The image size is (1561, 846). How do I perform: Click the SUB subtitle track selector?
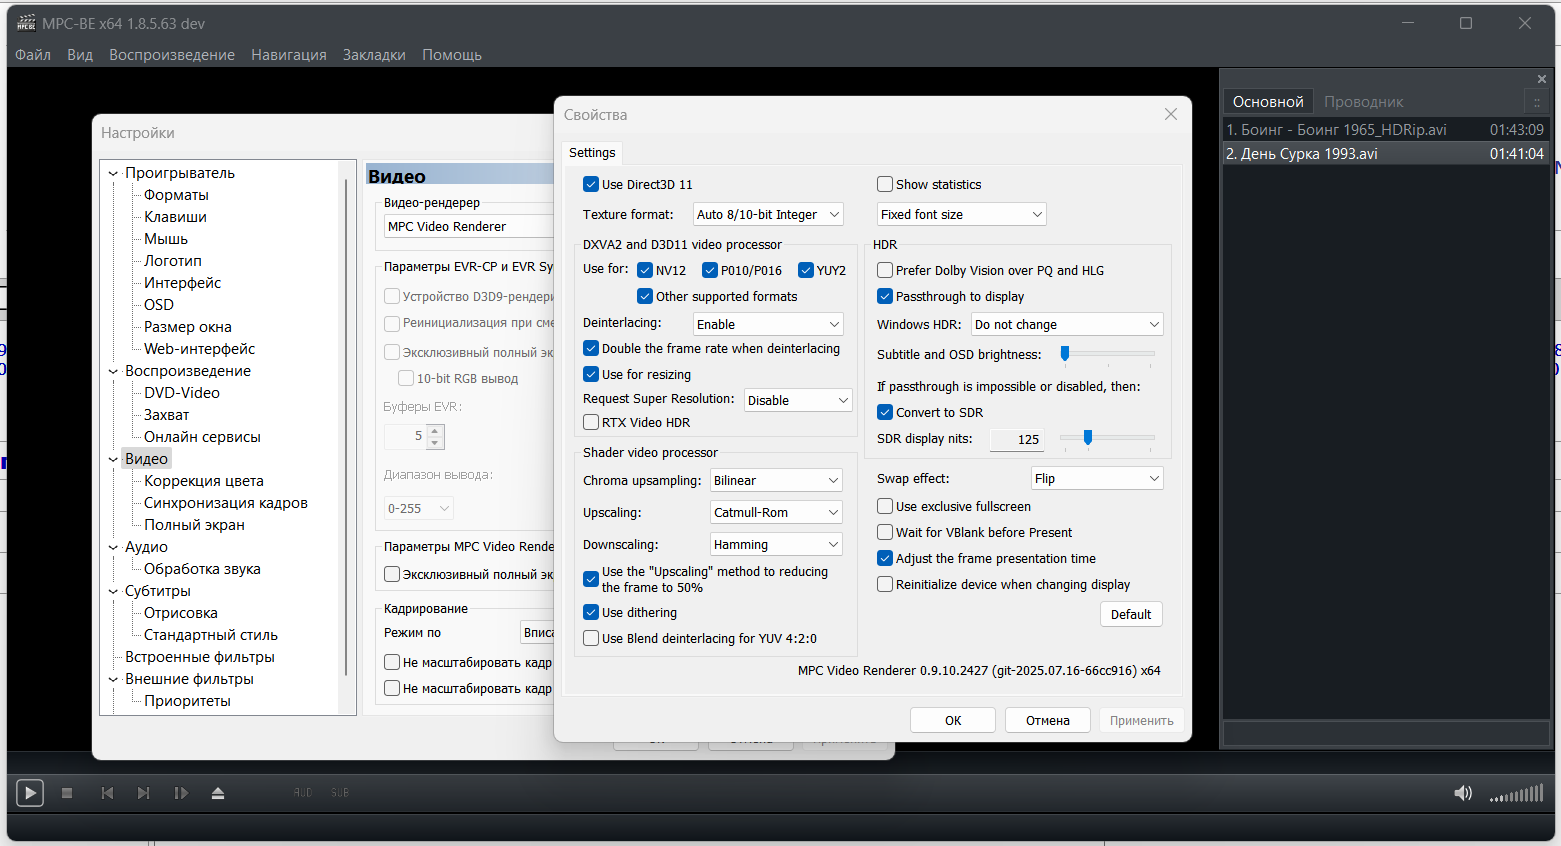tap(340, 793)
